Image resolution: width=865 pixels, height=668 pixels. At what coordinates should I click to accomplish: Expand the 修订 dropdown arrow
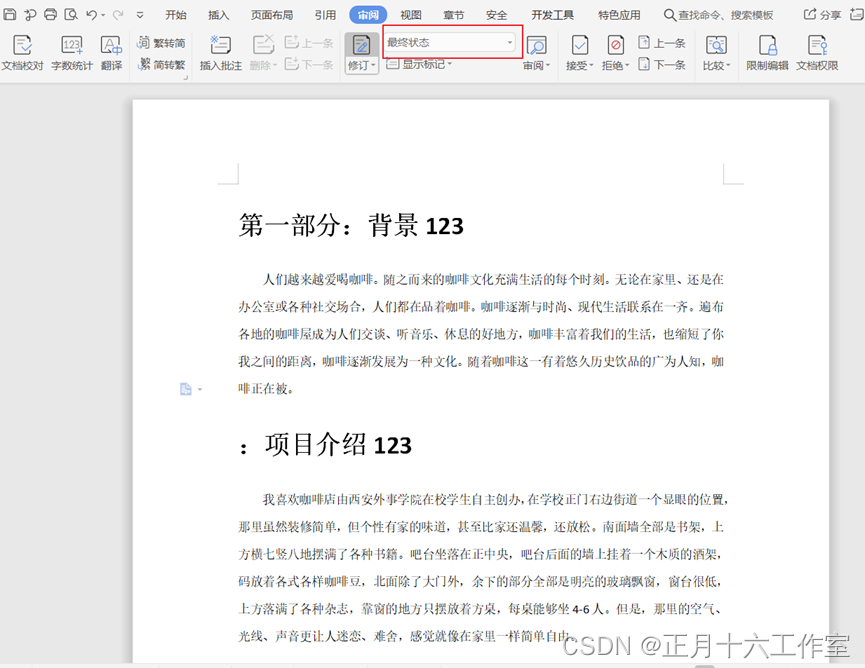click(373, 66)
